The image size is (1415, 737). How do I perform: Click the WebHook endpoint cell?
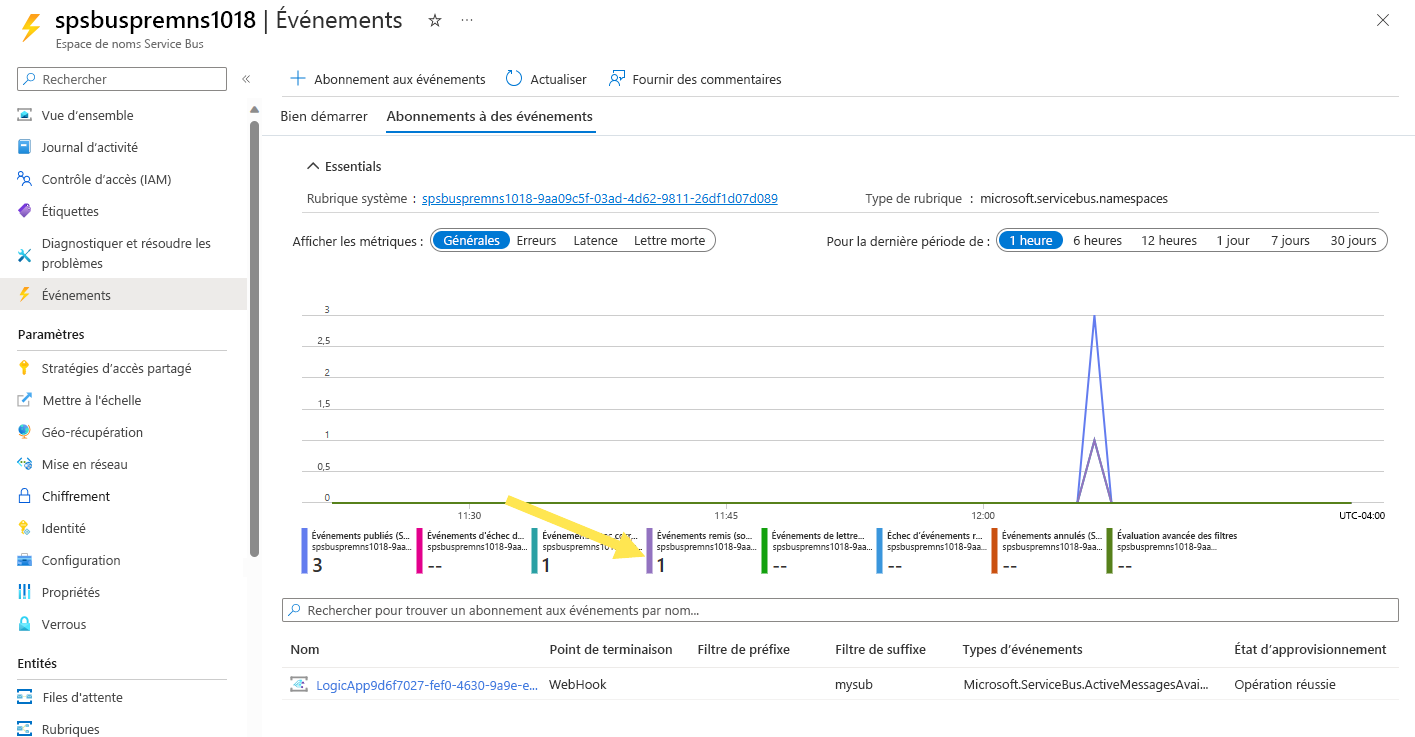click(x=578, y=685)
